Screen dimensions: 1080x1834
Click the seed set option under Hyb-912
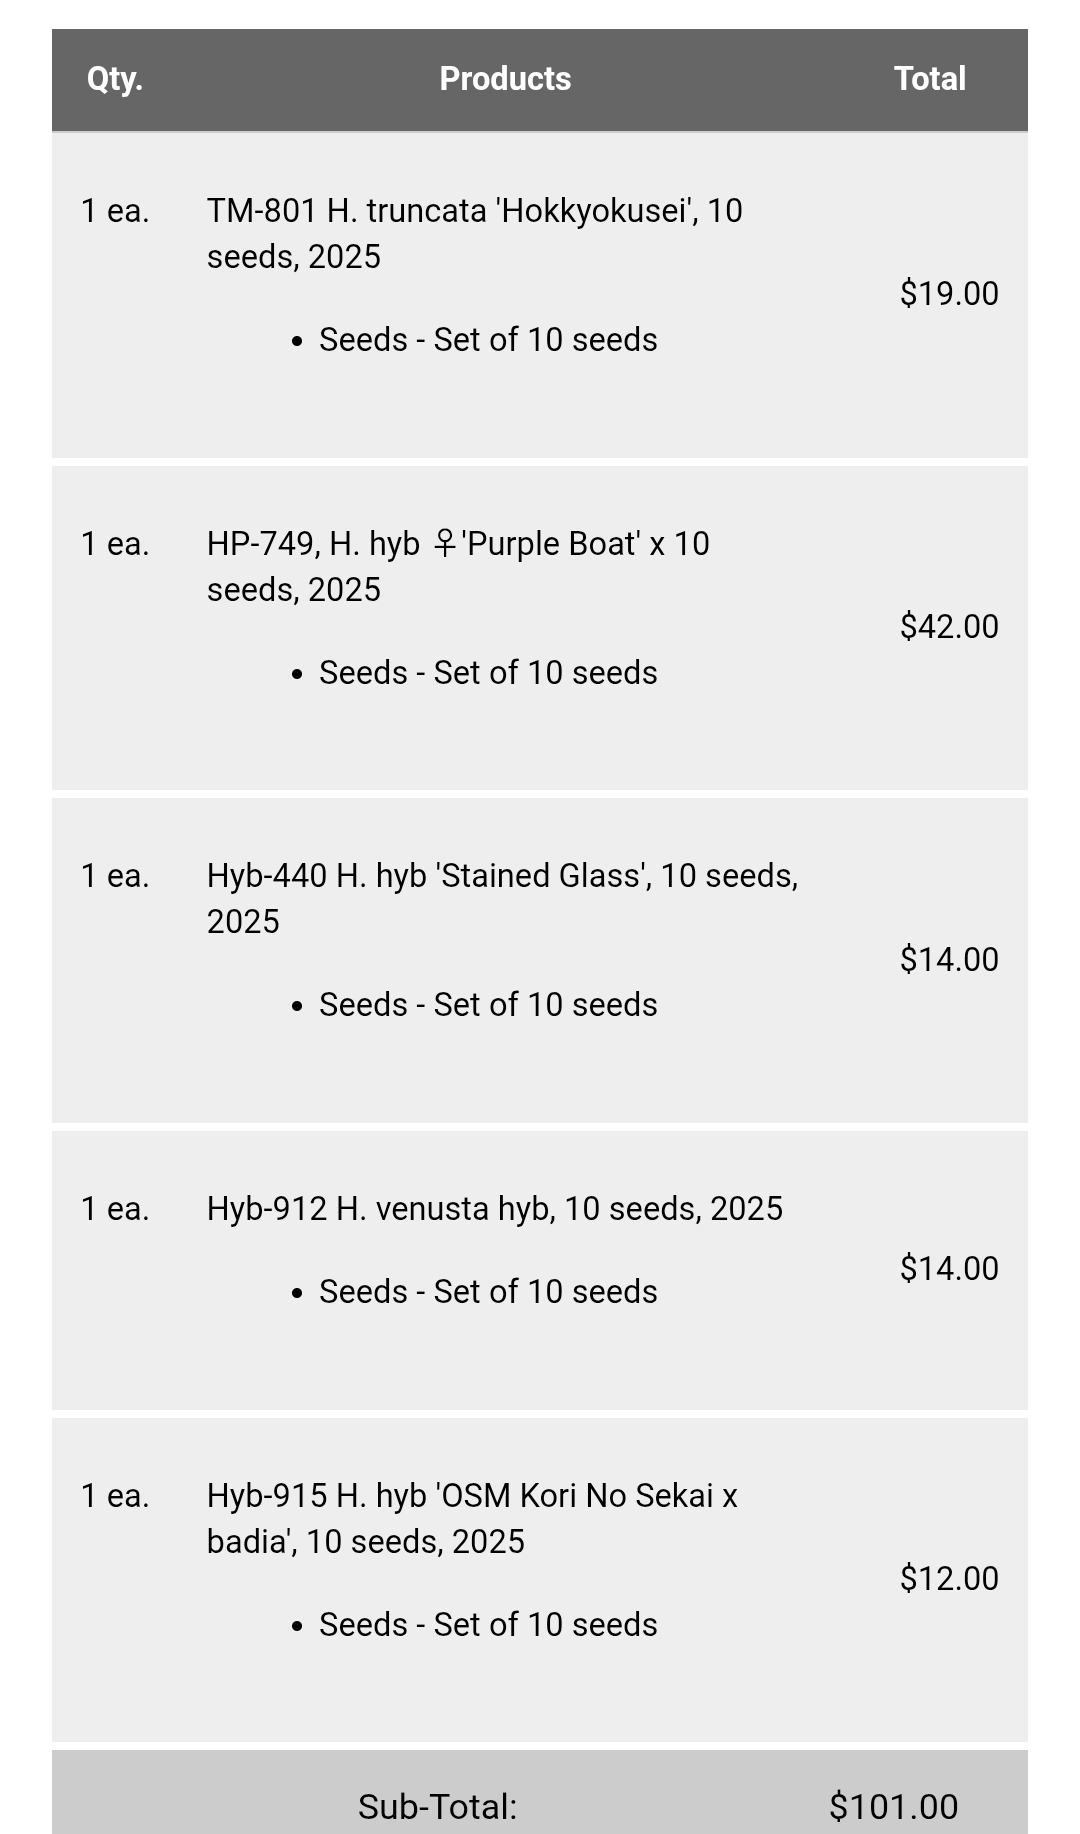point(488,1291)
